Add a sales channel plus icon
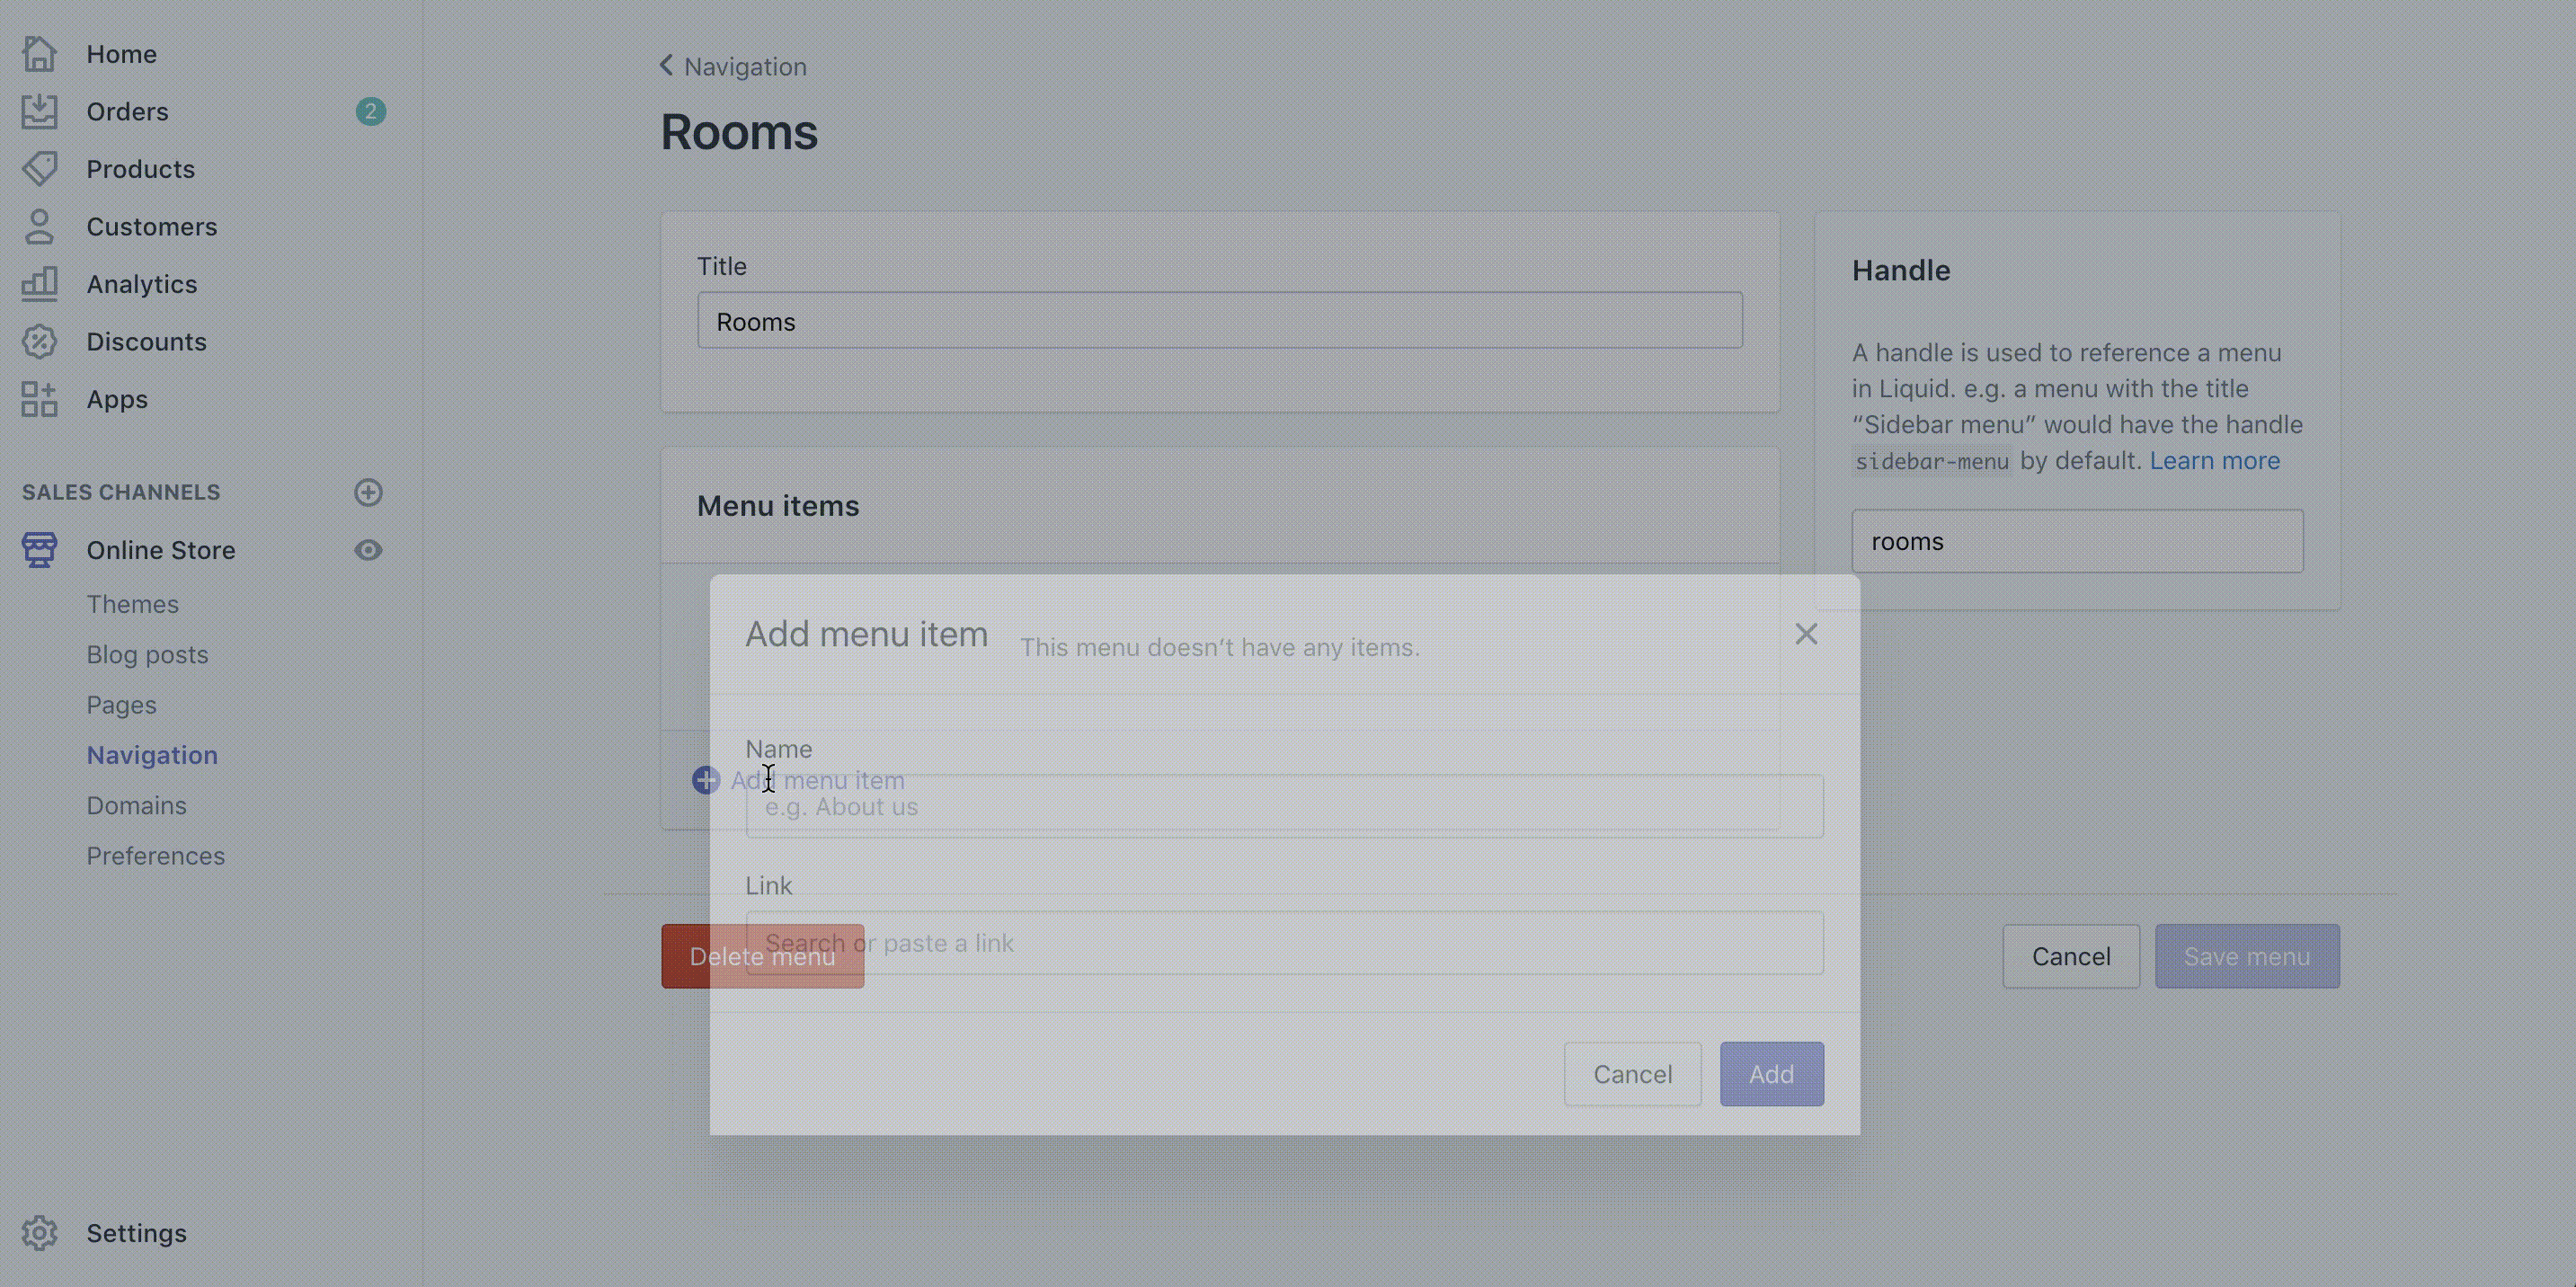Image resolution: width=2576 pixels, height=1287 pixels. click(368, 492)
